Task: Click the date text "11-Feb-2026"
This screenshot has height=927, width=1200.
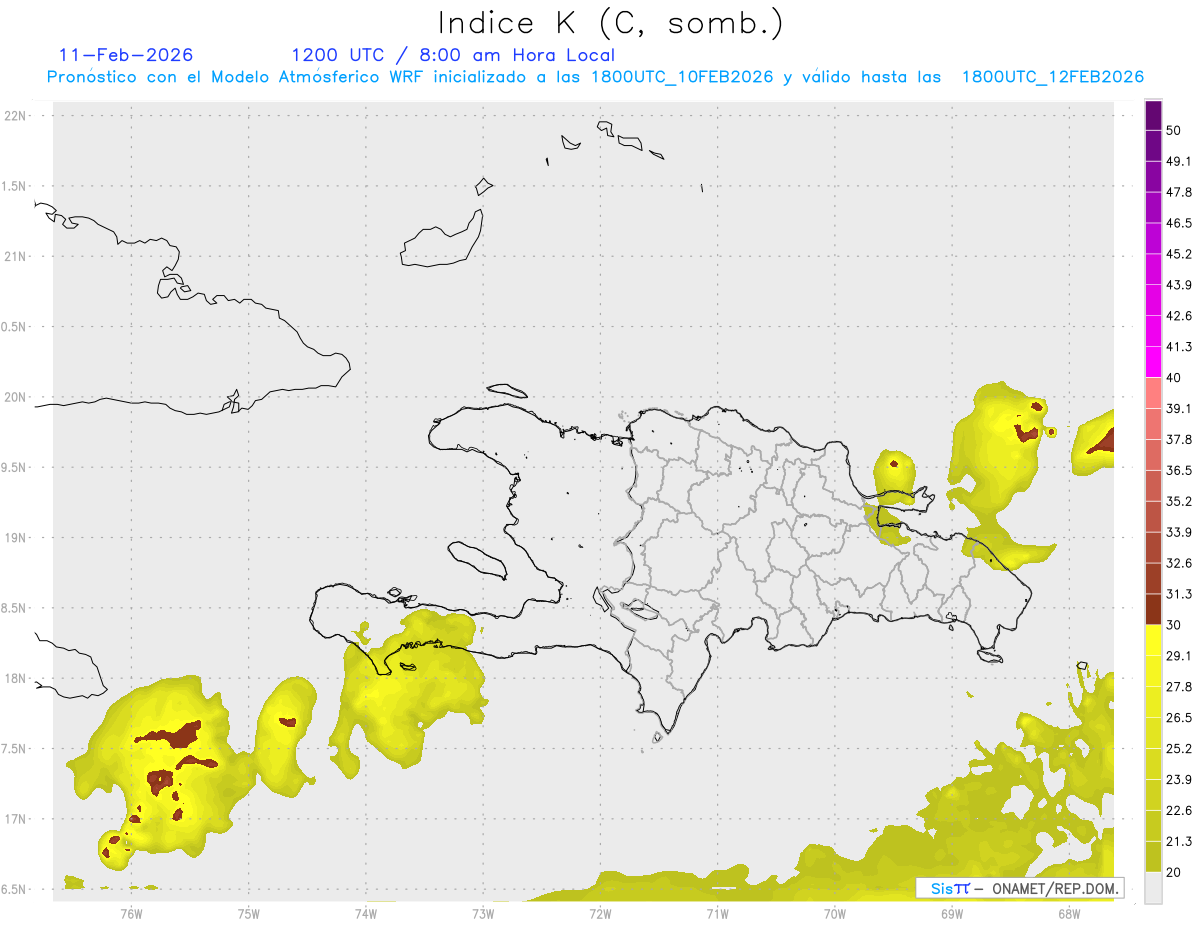Action: 126,55
